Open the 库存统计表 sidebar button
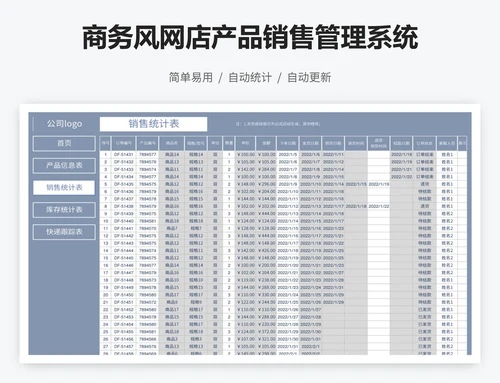500x383 pixels. click(64, 210)
